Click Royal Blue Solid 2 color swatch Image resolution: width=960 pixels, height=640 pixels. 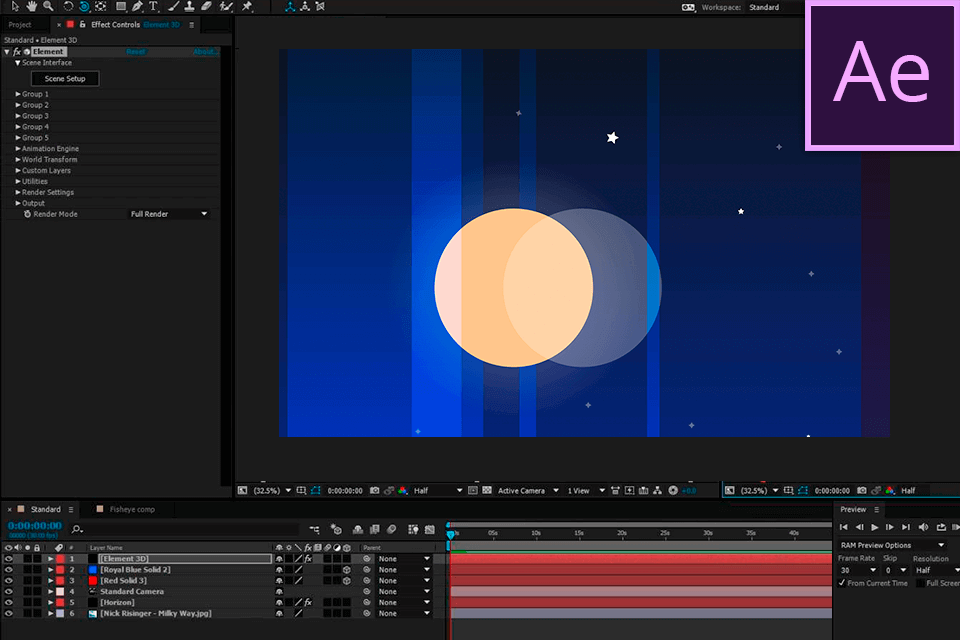pyautogui.click(x=92, y=570)
